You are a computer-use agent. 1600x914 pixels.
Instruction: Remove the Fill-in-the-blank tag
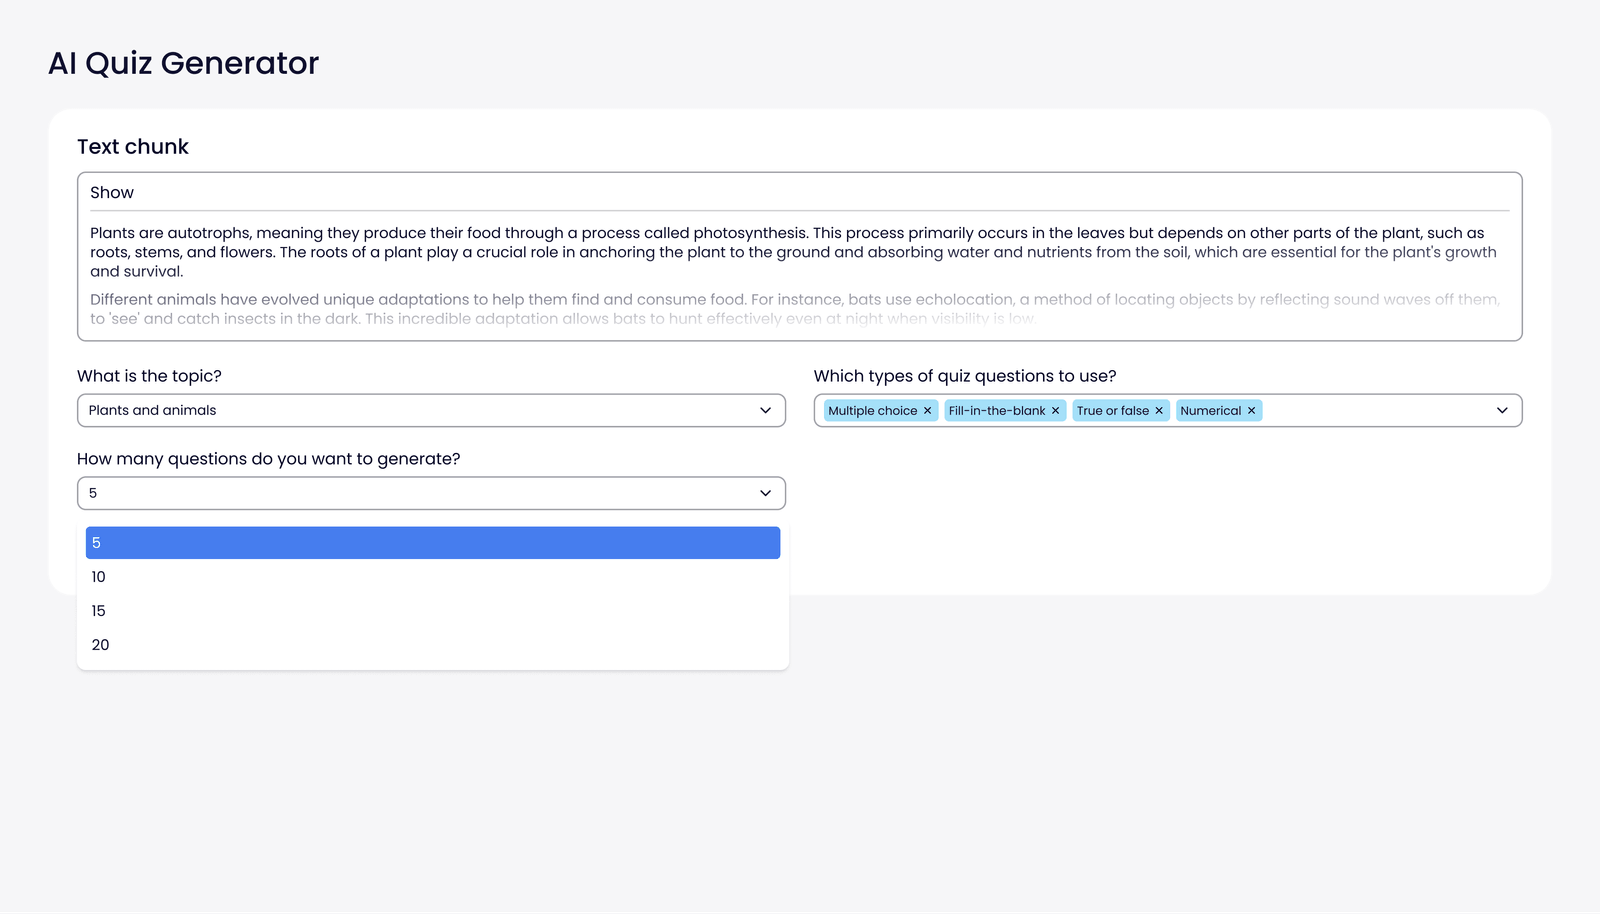[x=1055, y=411]
